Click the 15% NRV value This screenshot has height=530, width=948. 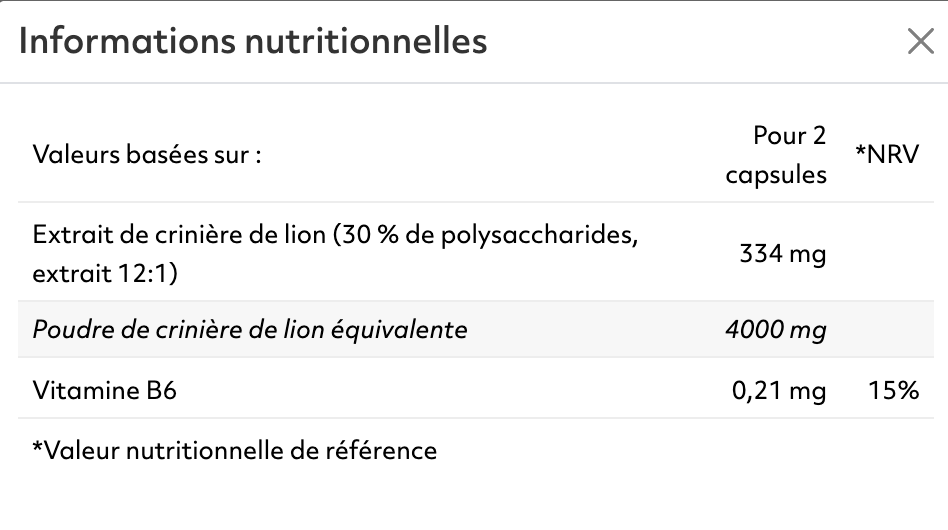pos(894,390)
